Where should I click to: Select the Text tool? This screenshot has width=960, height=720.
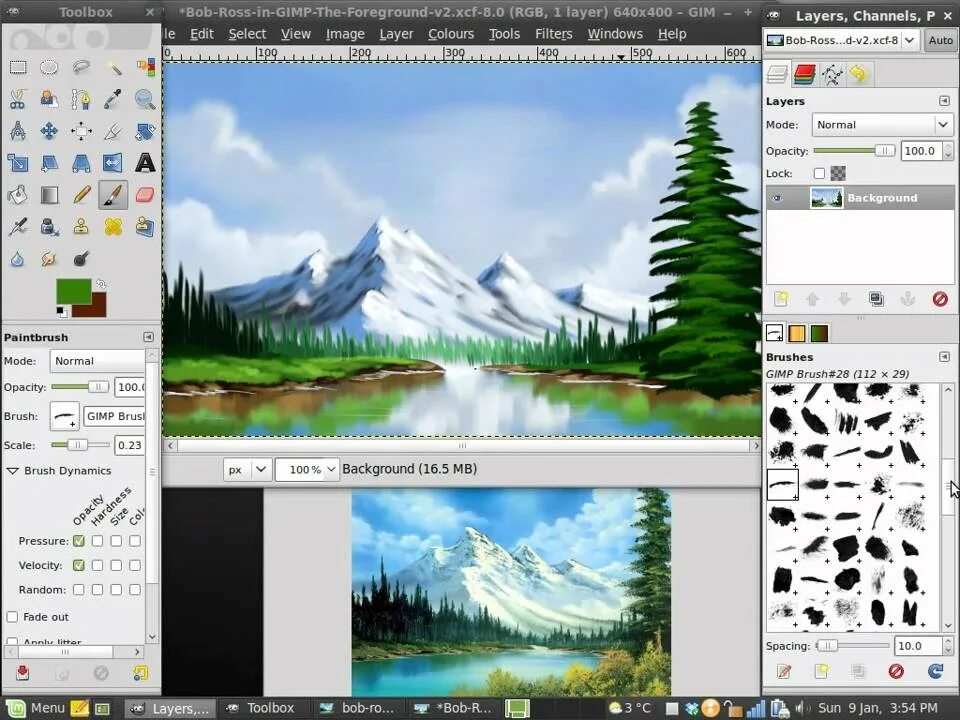coord(145,163)
